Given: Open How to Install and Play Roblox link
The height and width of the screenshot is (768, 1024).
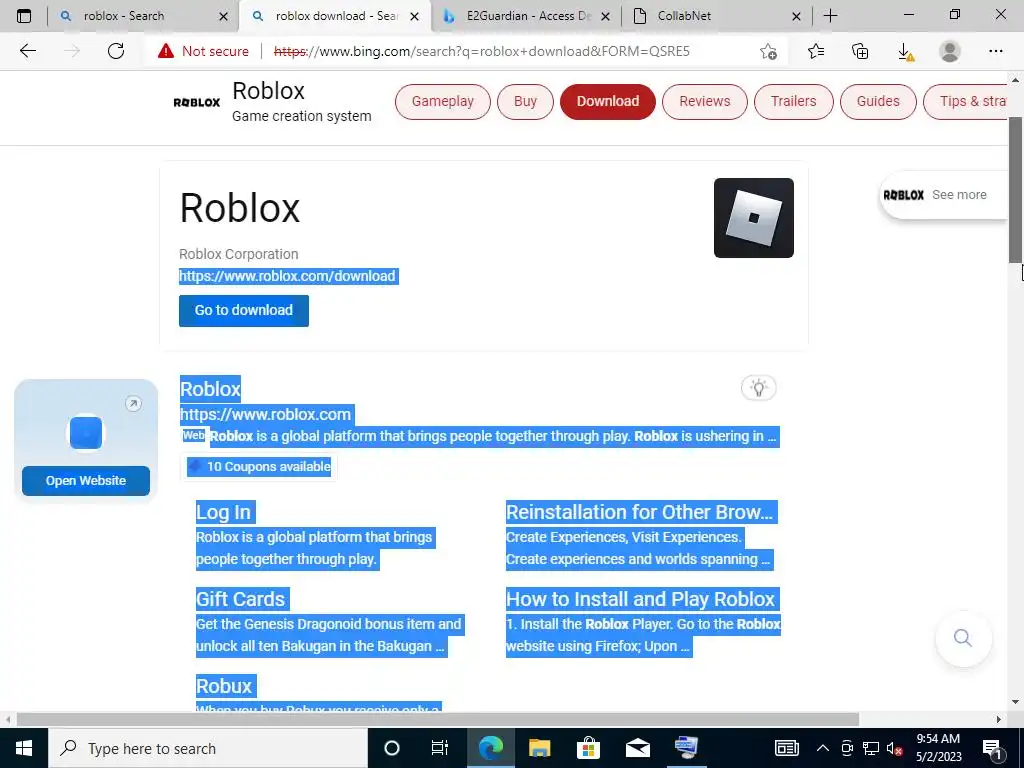Looking at the screenshot, I should [x=640, y=599].
